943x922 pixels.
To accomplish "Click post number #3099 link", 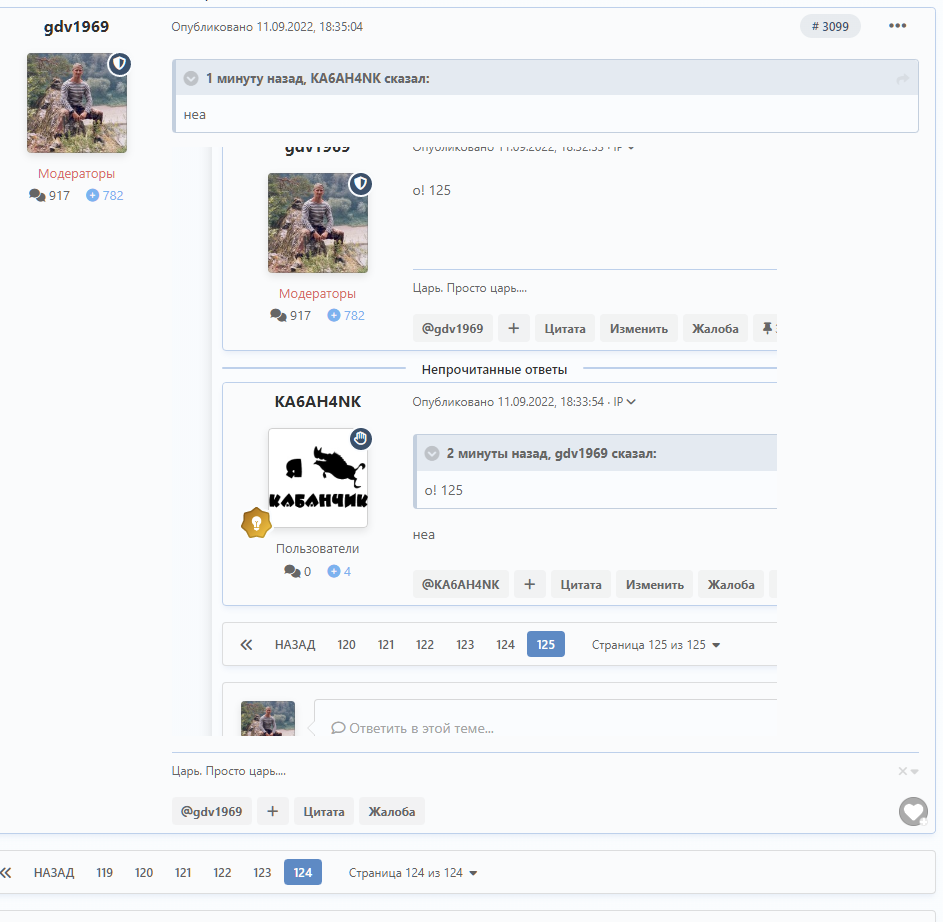I will [x=830, y=26].
